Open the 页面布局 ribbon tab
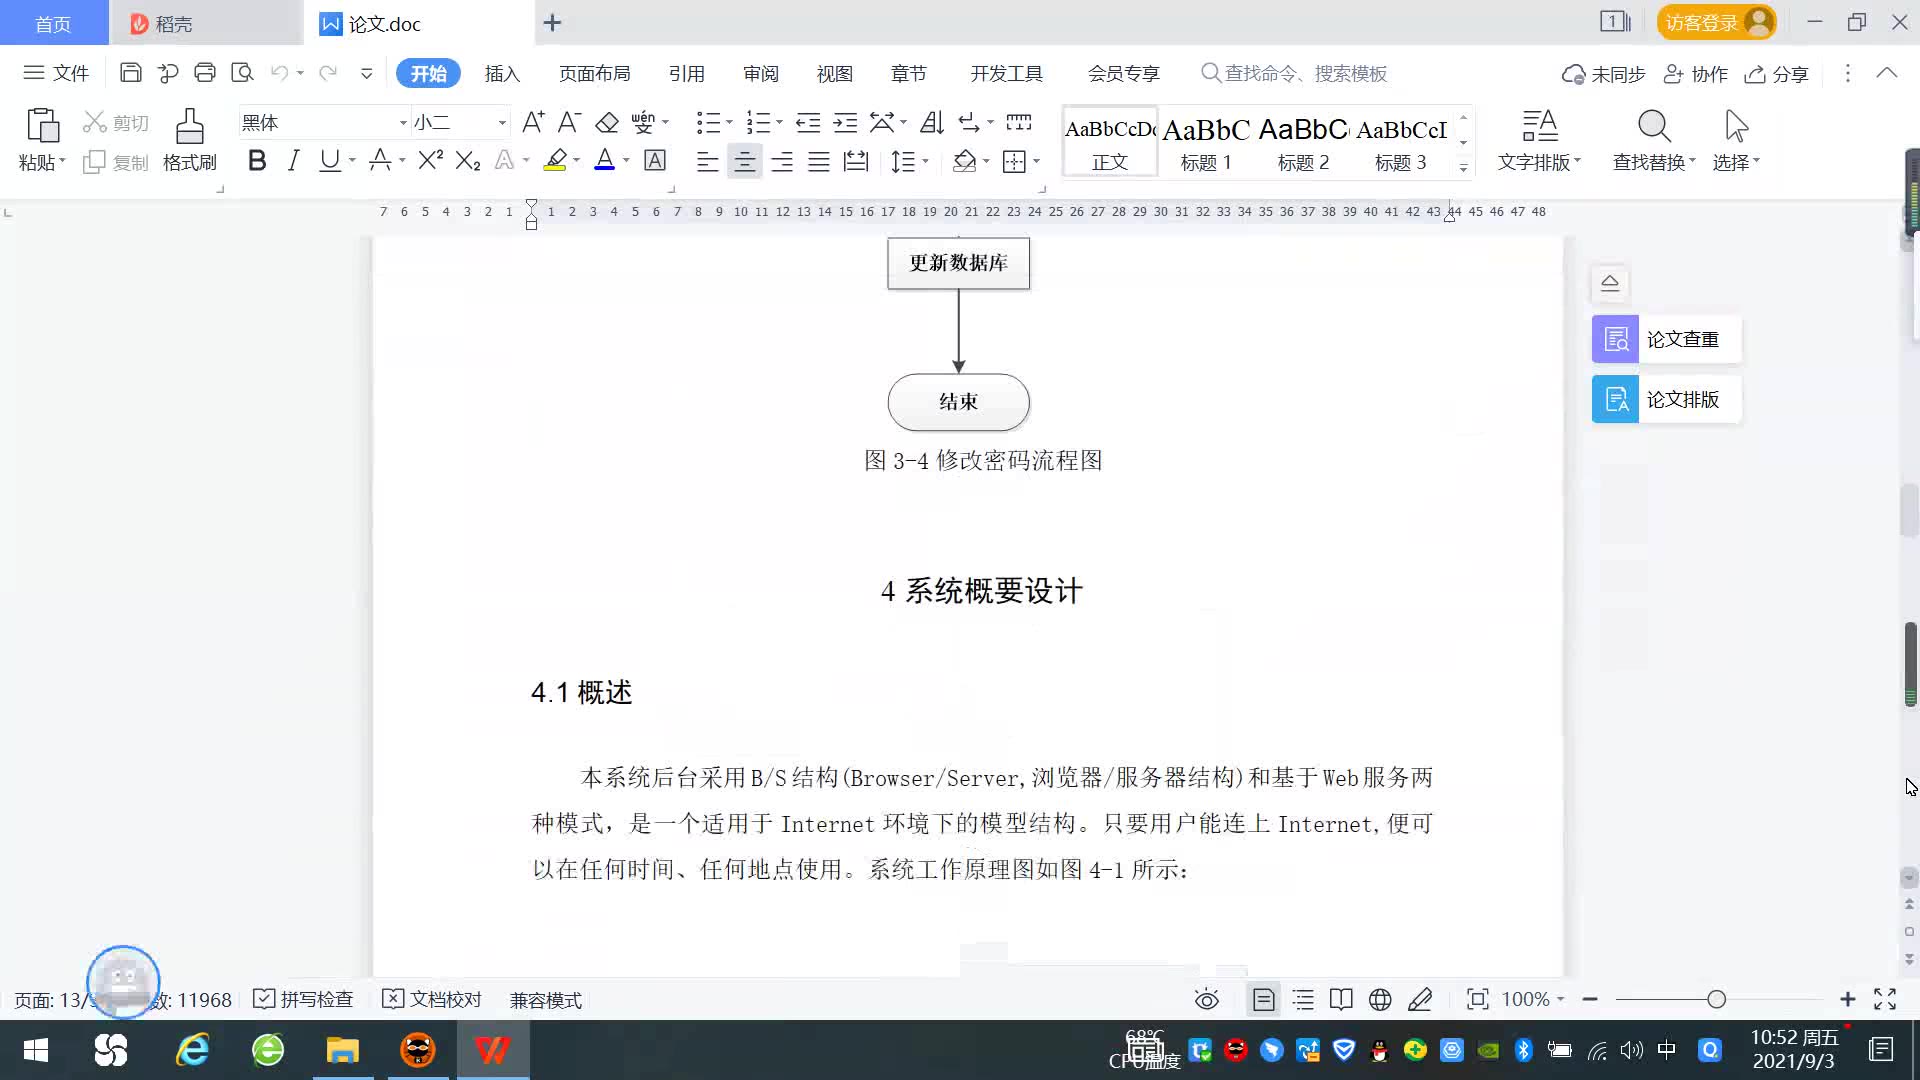The image size is (1920, 1080). [594, 74]
